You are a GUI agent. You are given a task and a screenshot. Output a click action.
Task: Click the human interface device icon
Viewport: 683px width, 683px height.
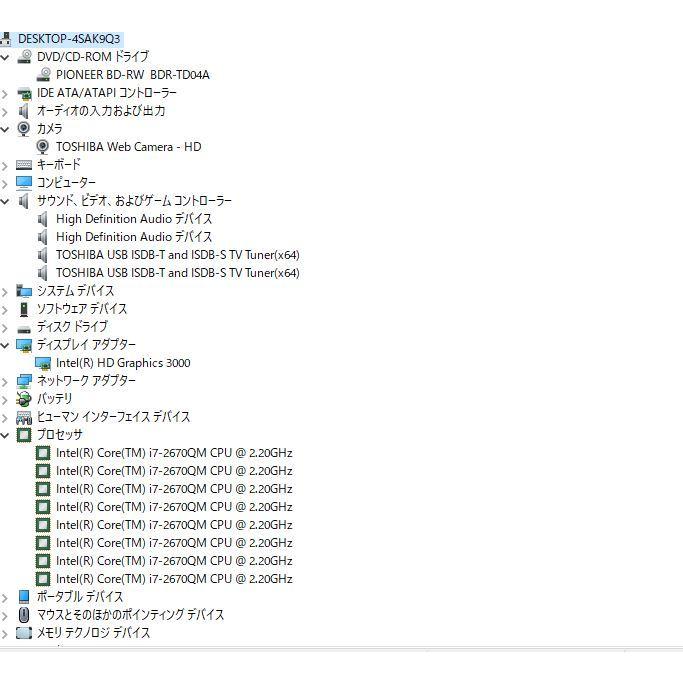(24, 417)
